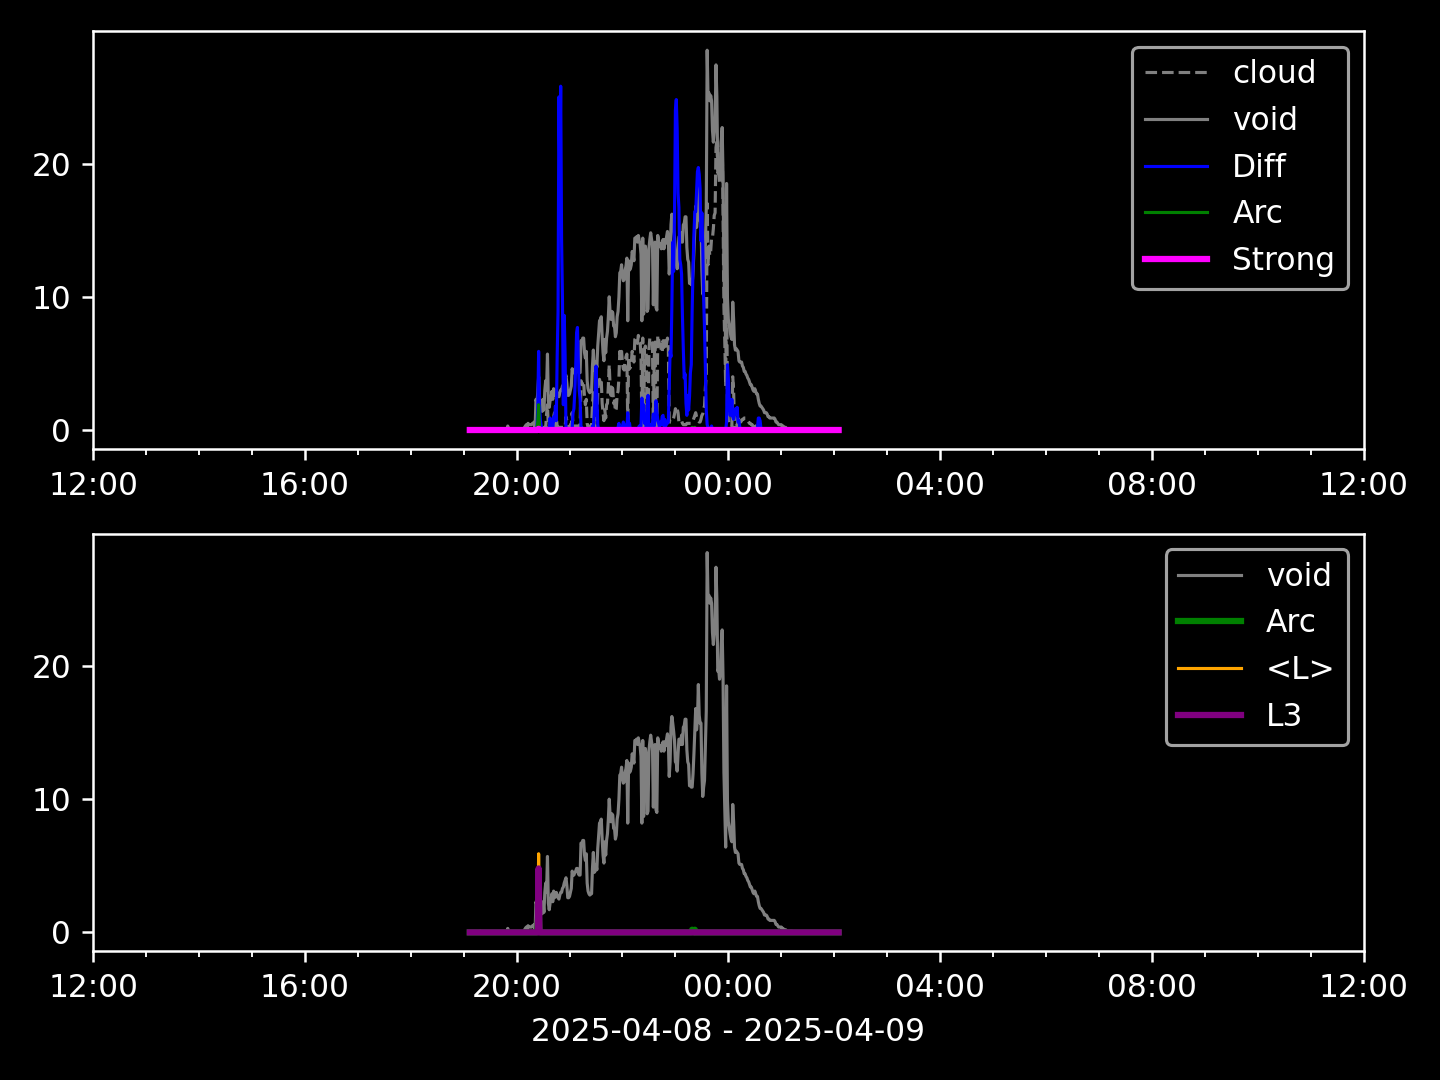This screenshot has height=1080, width=1440.
Task: Click the 10 y-axis label on bottom plot
Action: point(51,800)
